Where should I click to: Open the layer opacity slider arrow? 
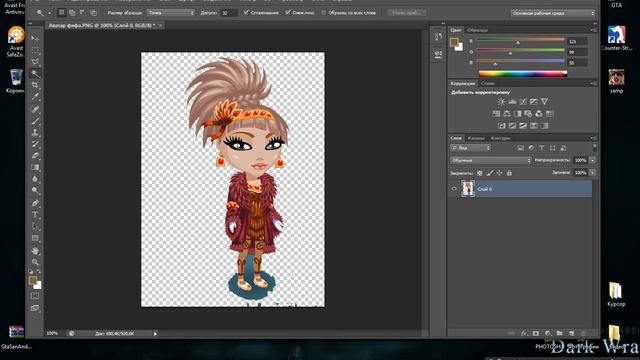[593, 160]
